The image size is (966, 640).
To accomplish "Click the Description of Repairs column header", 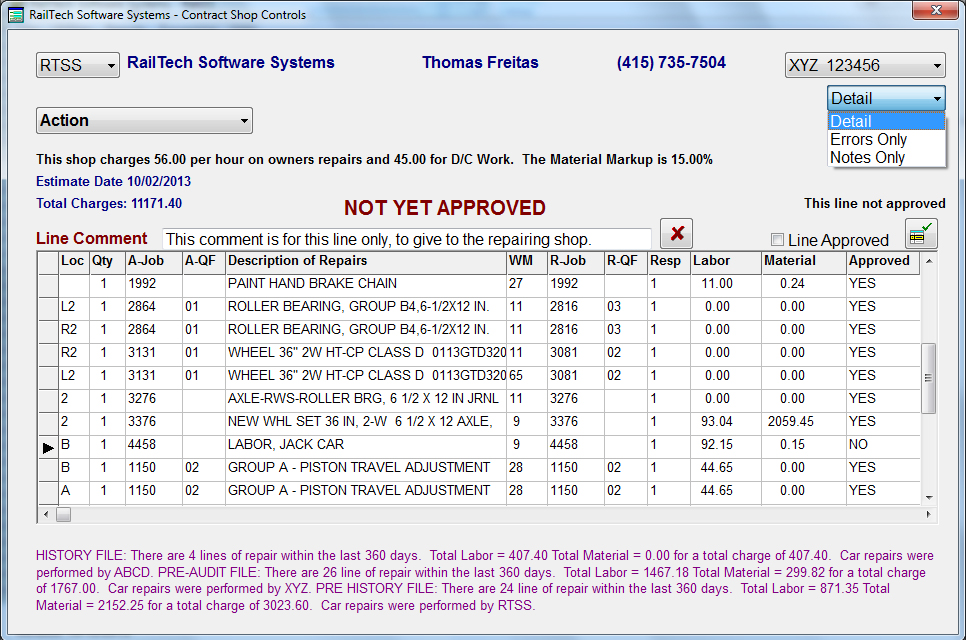I will (x=366, y=261).
